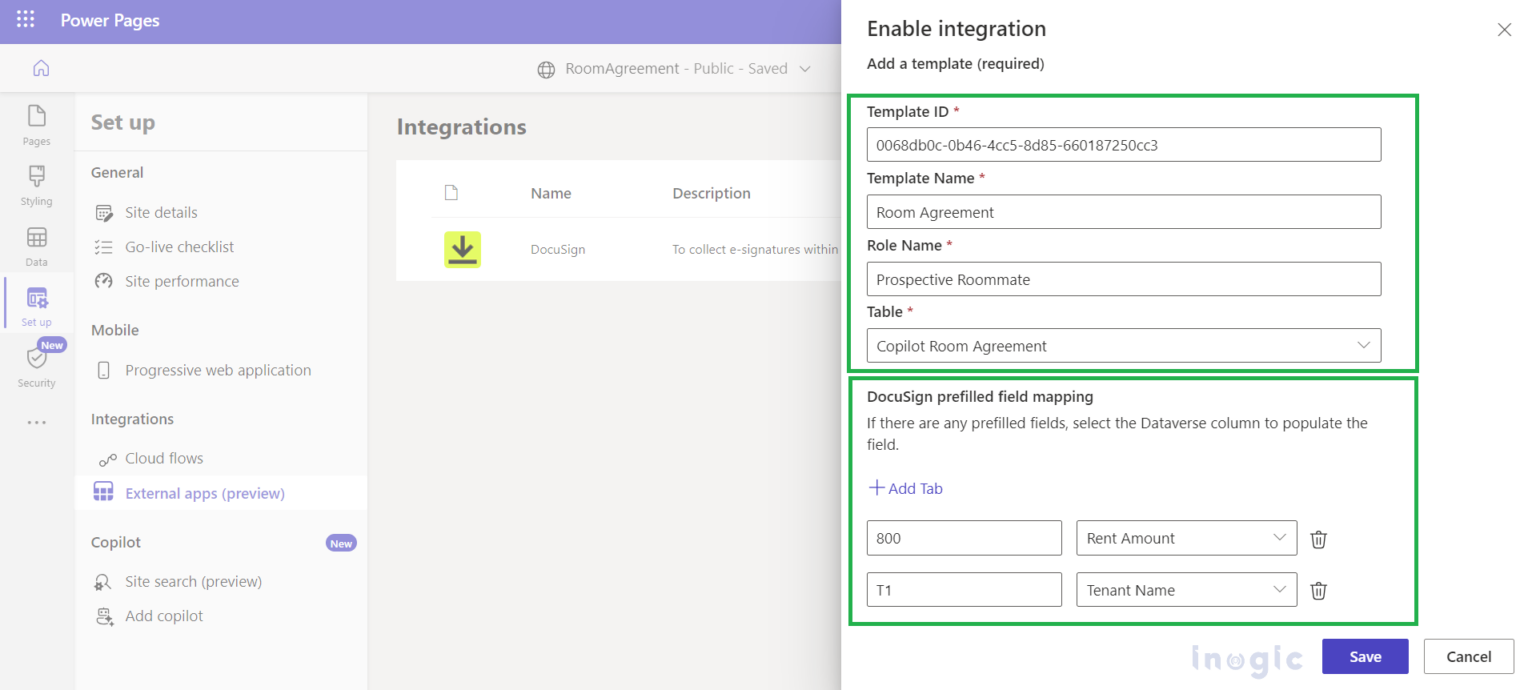Click inside the Template ID field
The width and height of the screenshot is (1536, 690).
(1123, 144)
